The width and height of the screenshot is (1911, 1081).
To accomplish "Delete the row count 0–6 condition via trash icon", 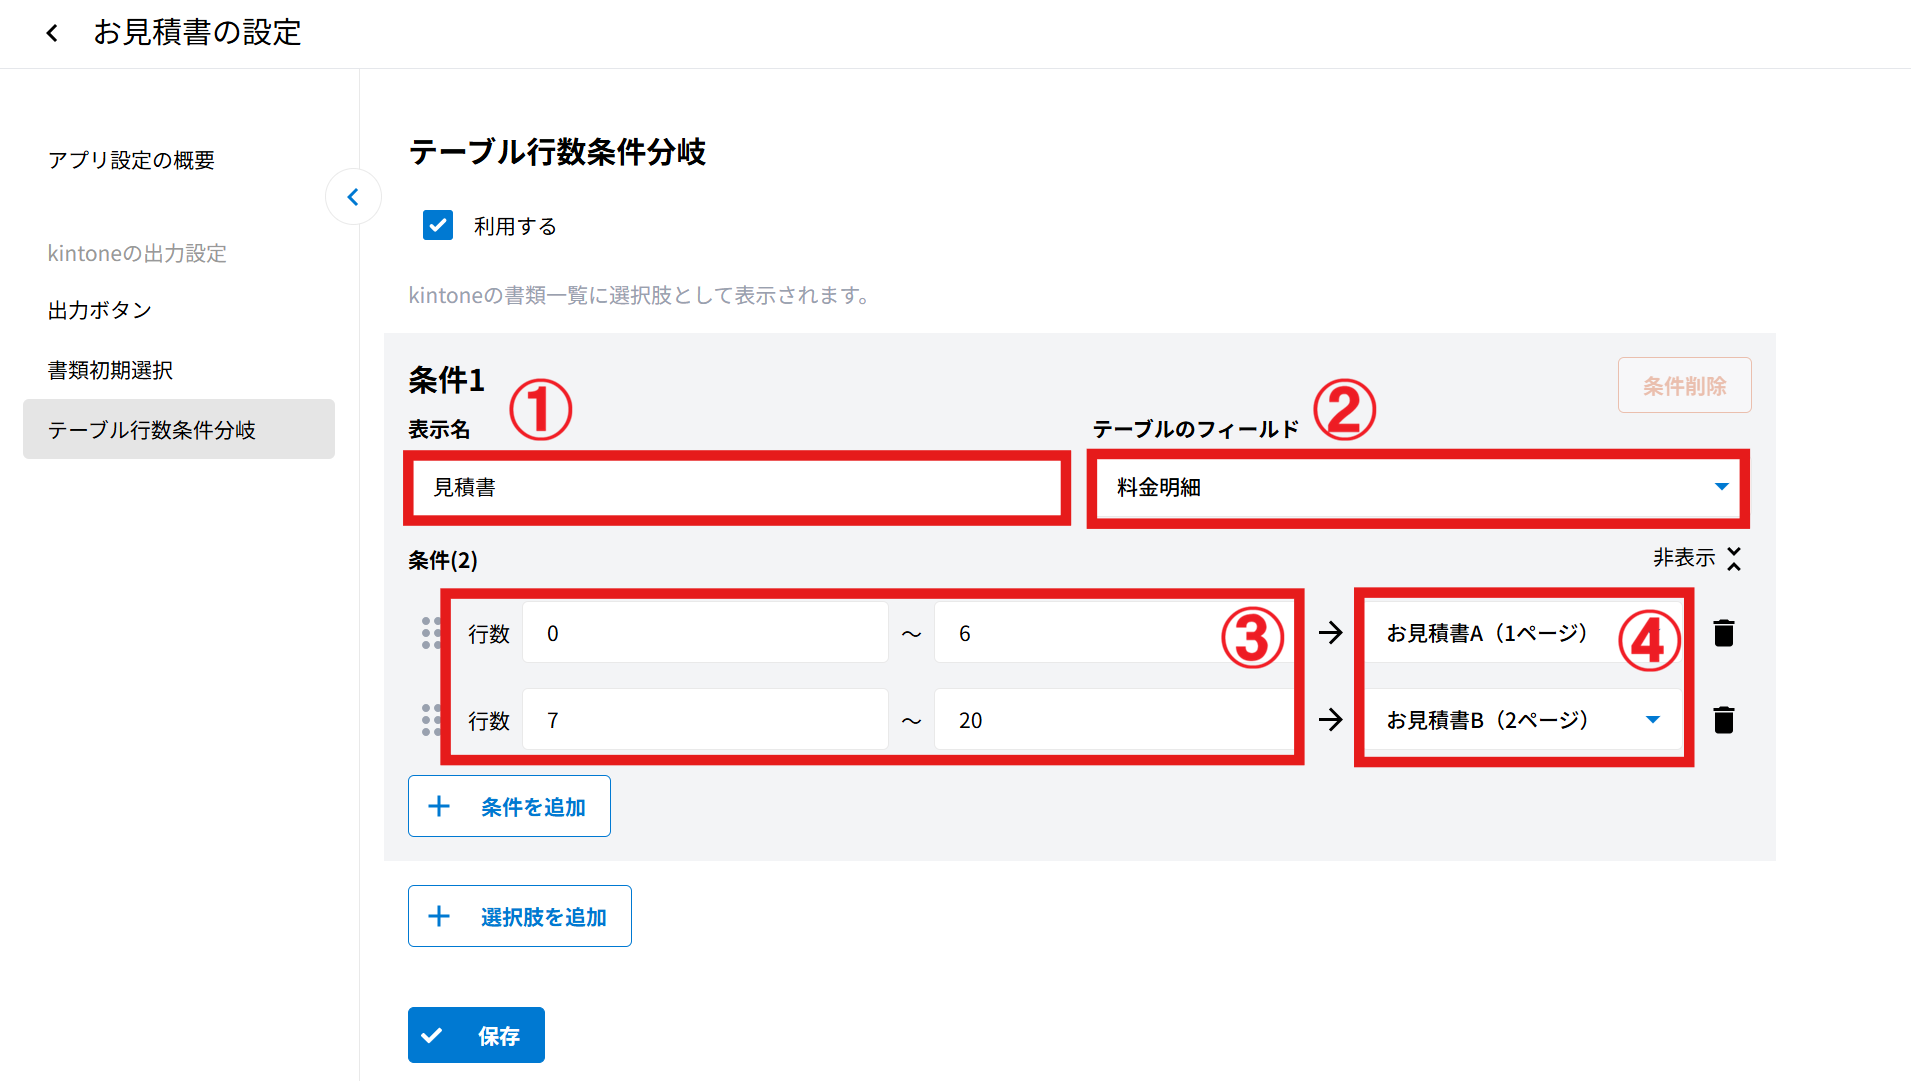I will (x=1723, y=633).
